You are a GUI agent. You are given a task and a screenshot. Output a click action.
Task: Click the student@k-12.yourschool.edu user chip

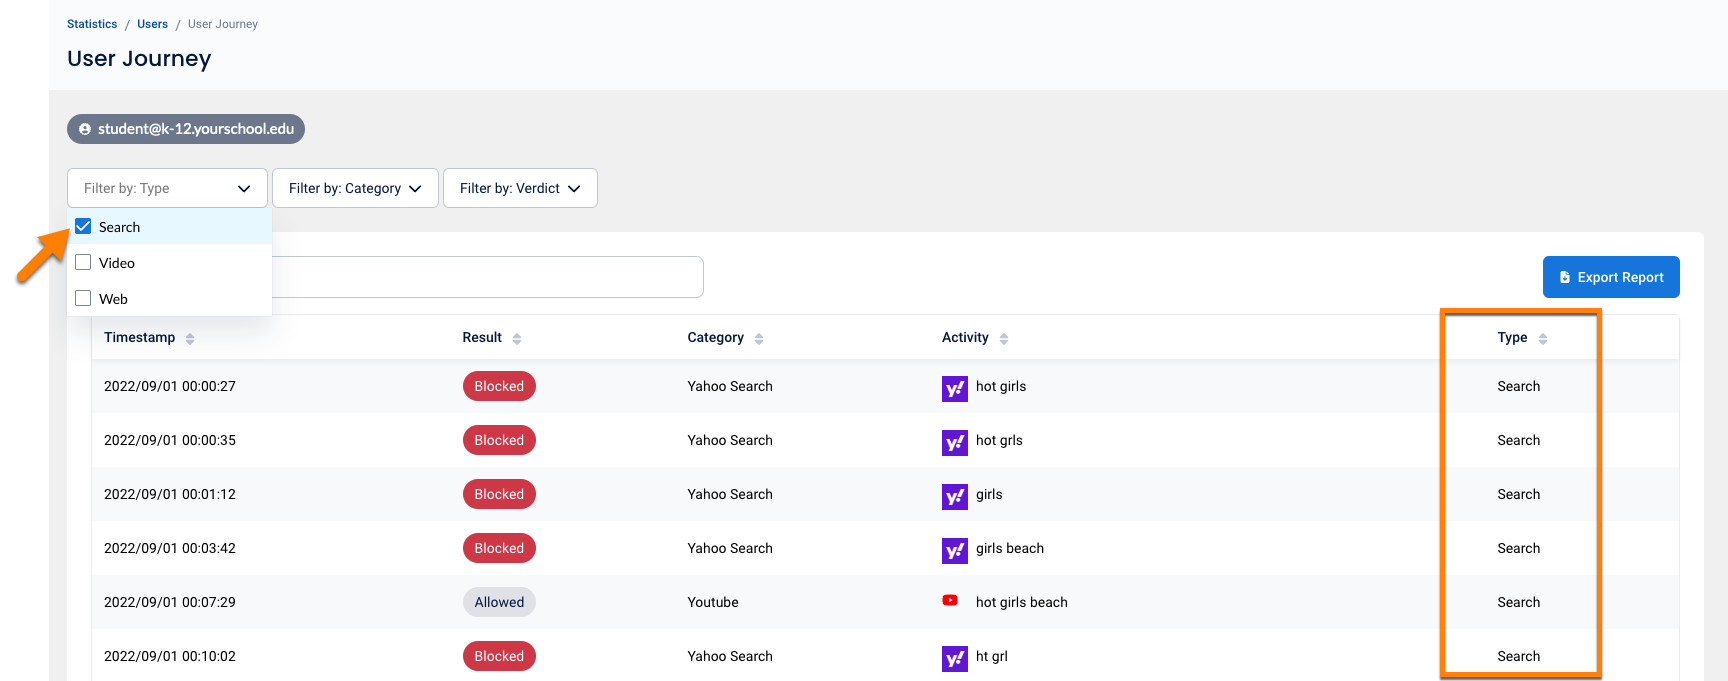[186, 129]
